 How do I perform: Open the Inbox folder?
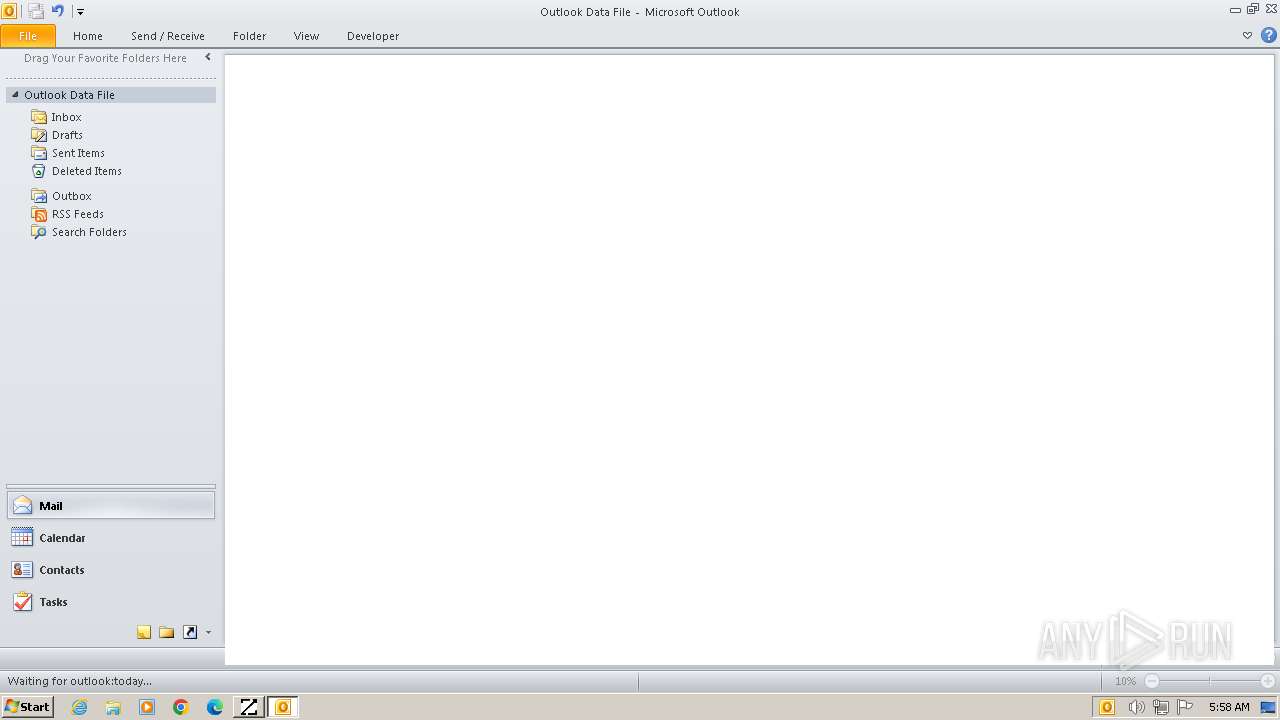coord(67,117)
